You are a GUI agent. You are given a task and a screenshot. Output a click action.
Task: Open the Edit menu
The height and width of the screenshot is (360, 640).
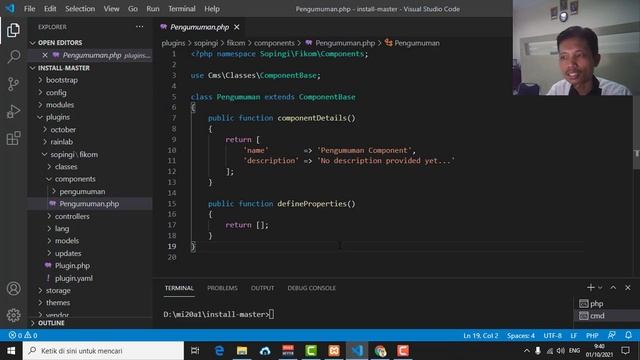[50, 9]
